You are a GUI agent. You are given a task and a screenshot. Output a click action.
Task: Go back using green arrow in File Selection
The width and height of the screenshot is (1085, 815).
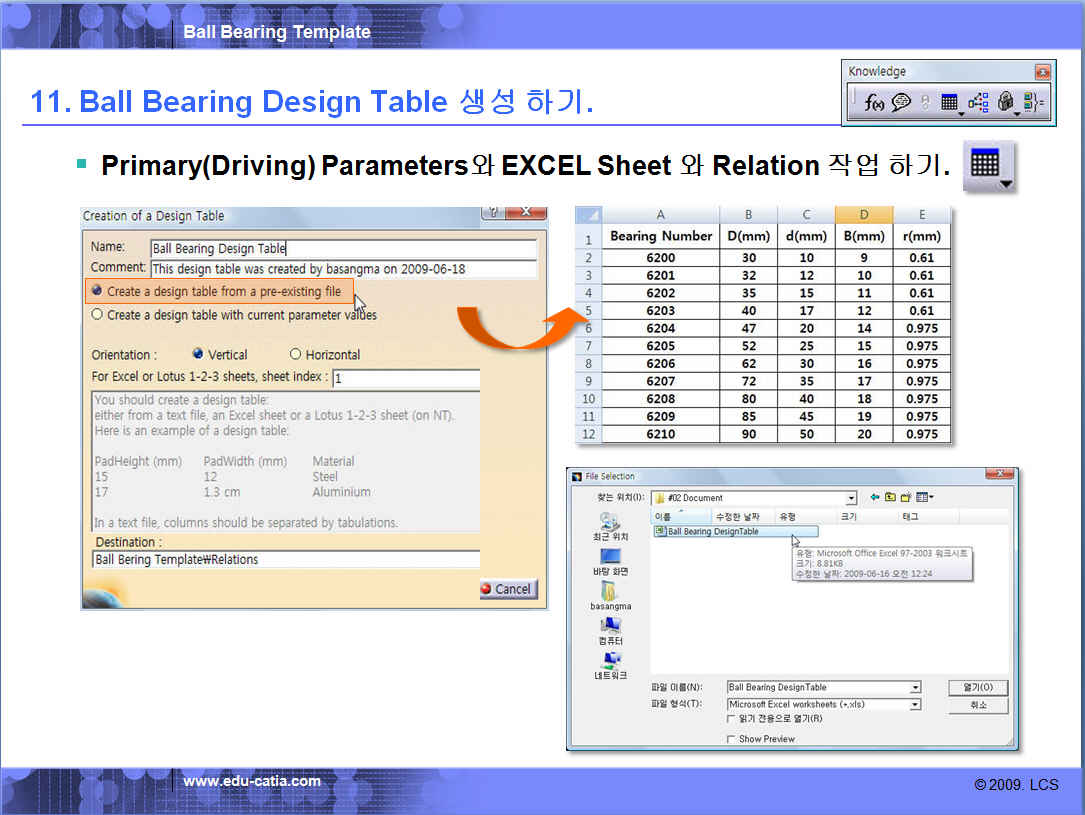pos(874,497)
